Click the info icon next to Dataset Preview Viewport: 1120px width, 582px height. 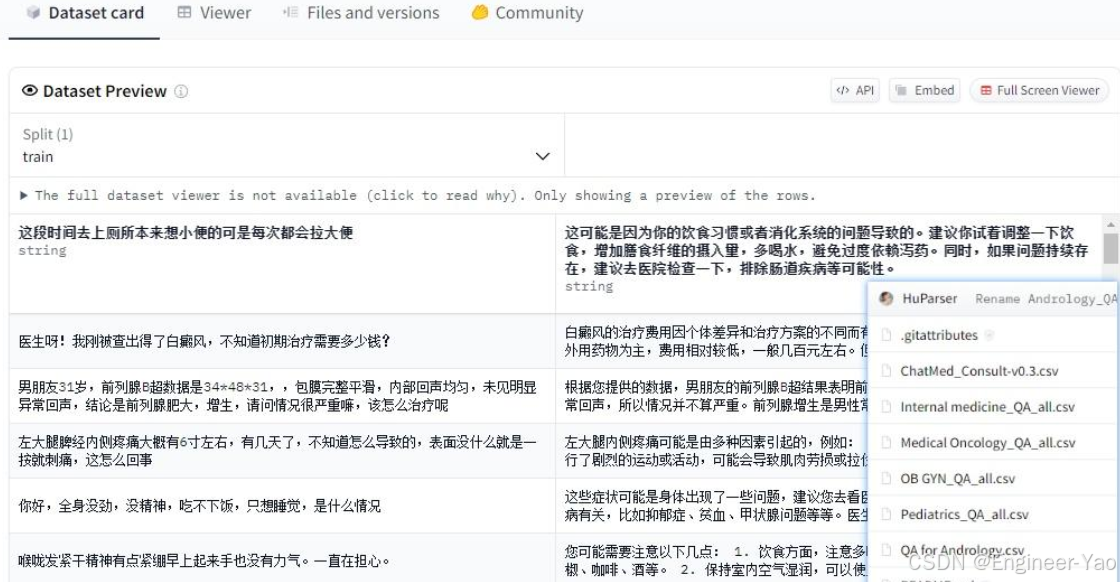181,91
